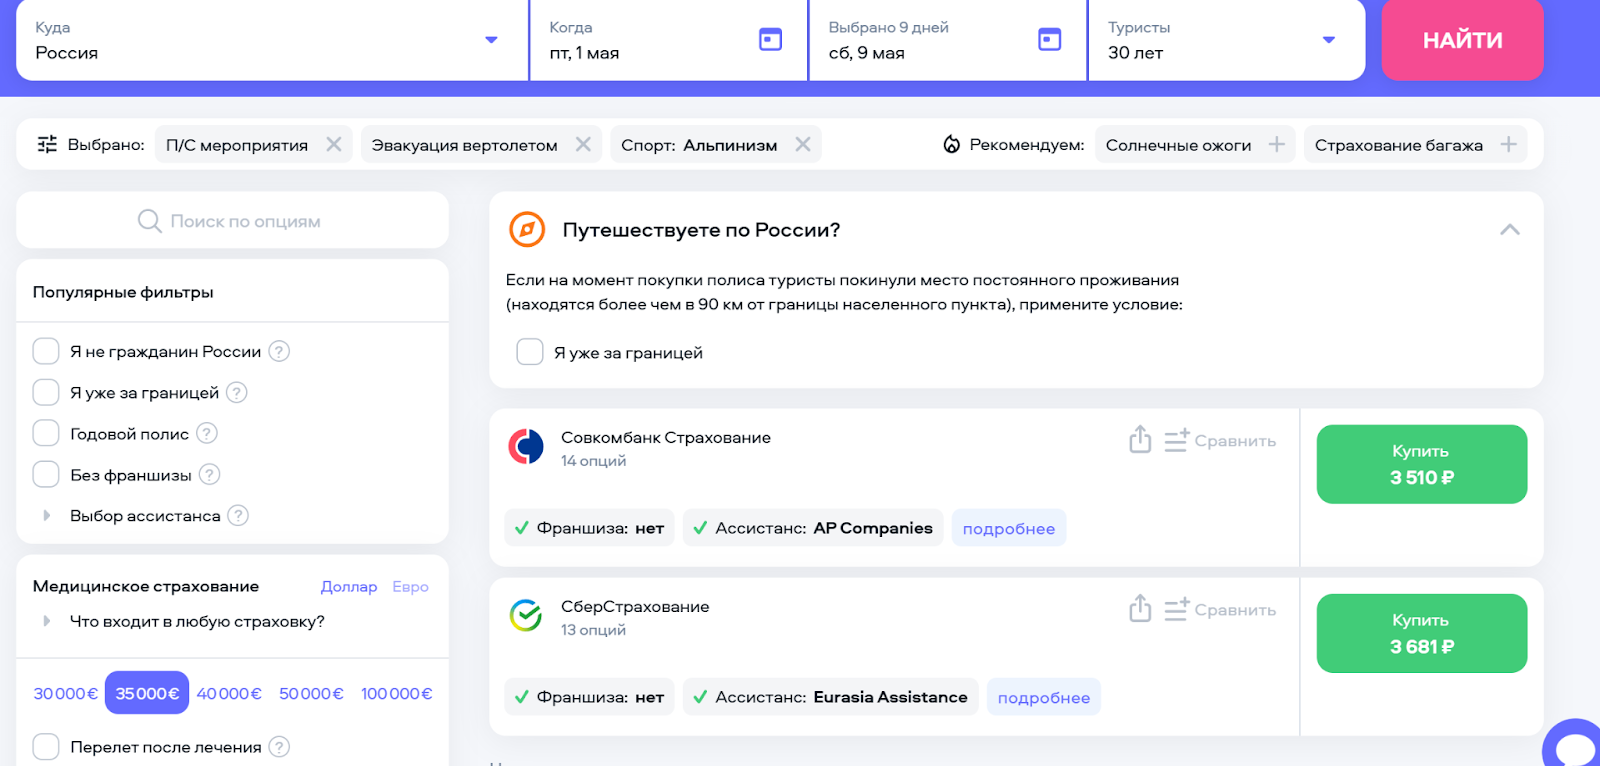Add the Солнечные ожоги plus icon

point(1277,145)
